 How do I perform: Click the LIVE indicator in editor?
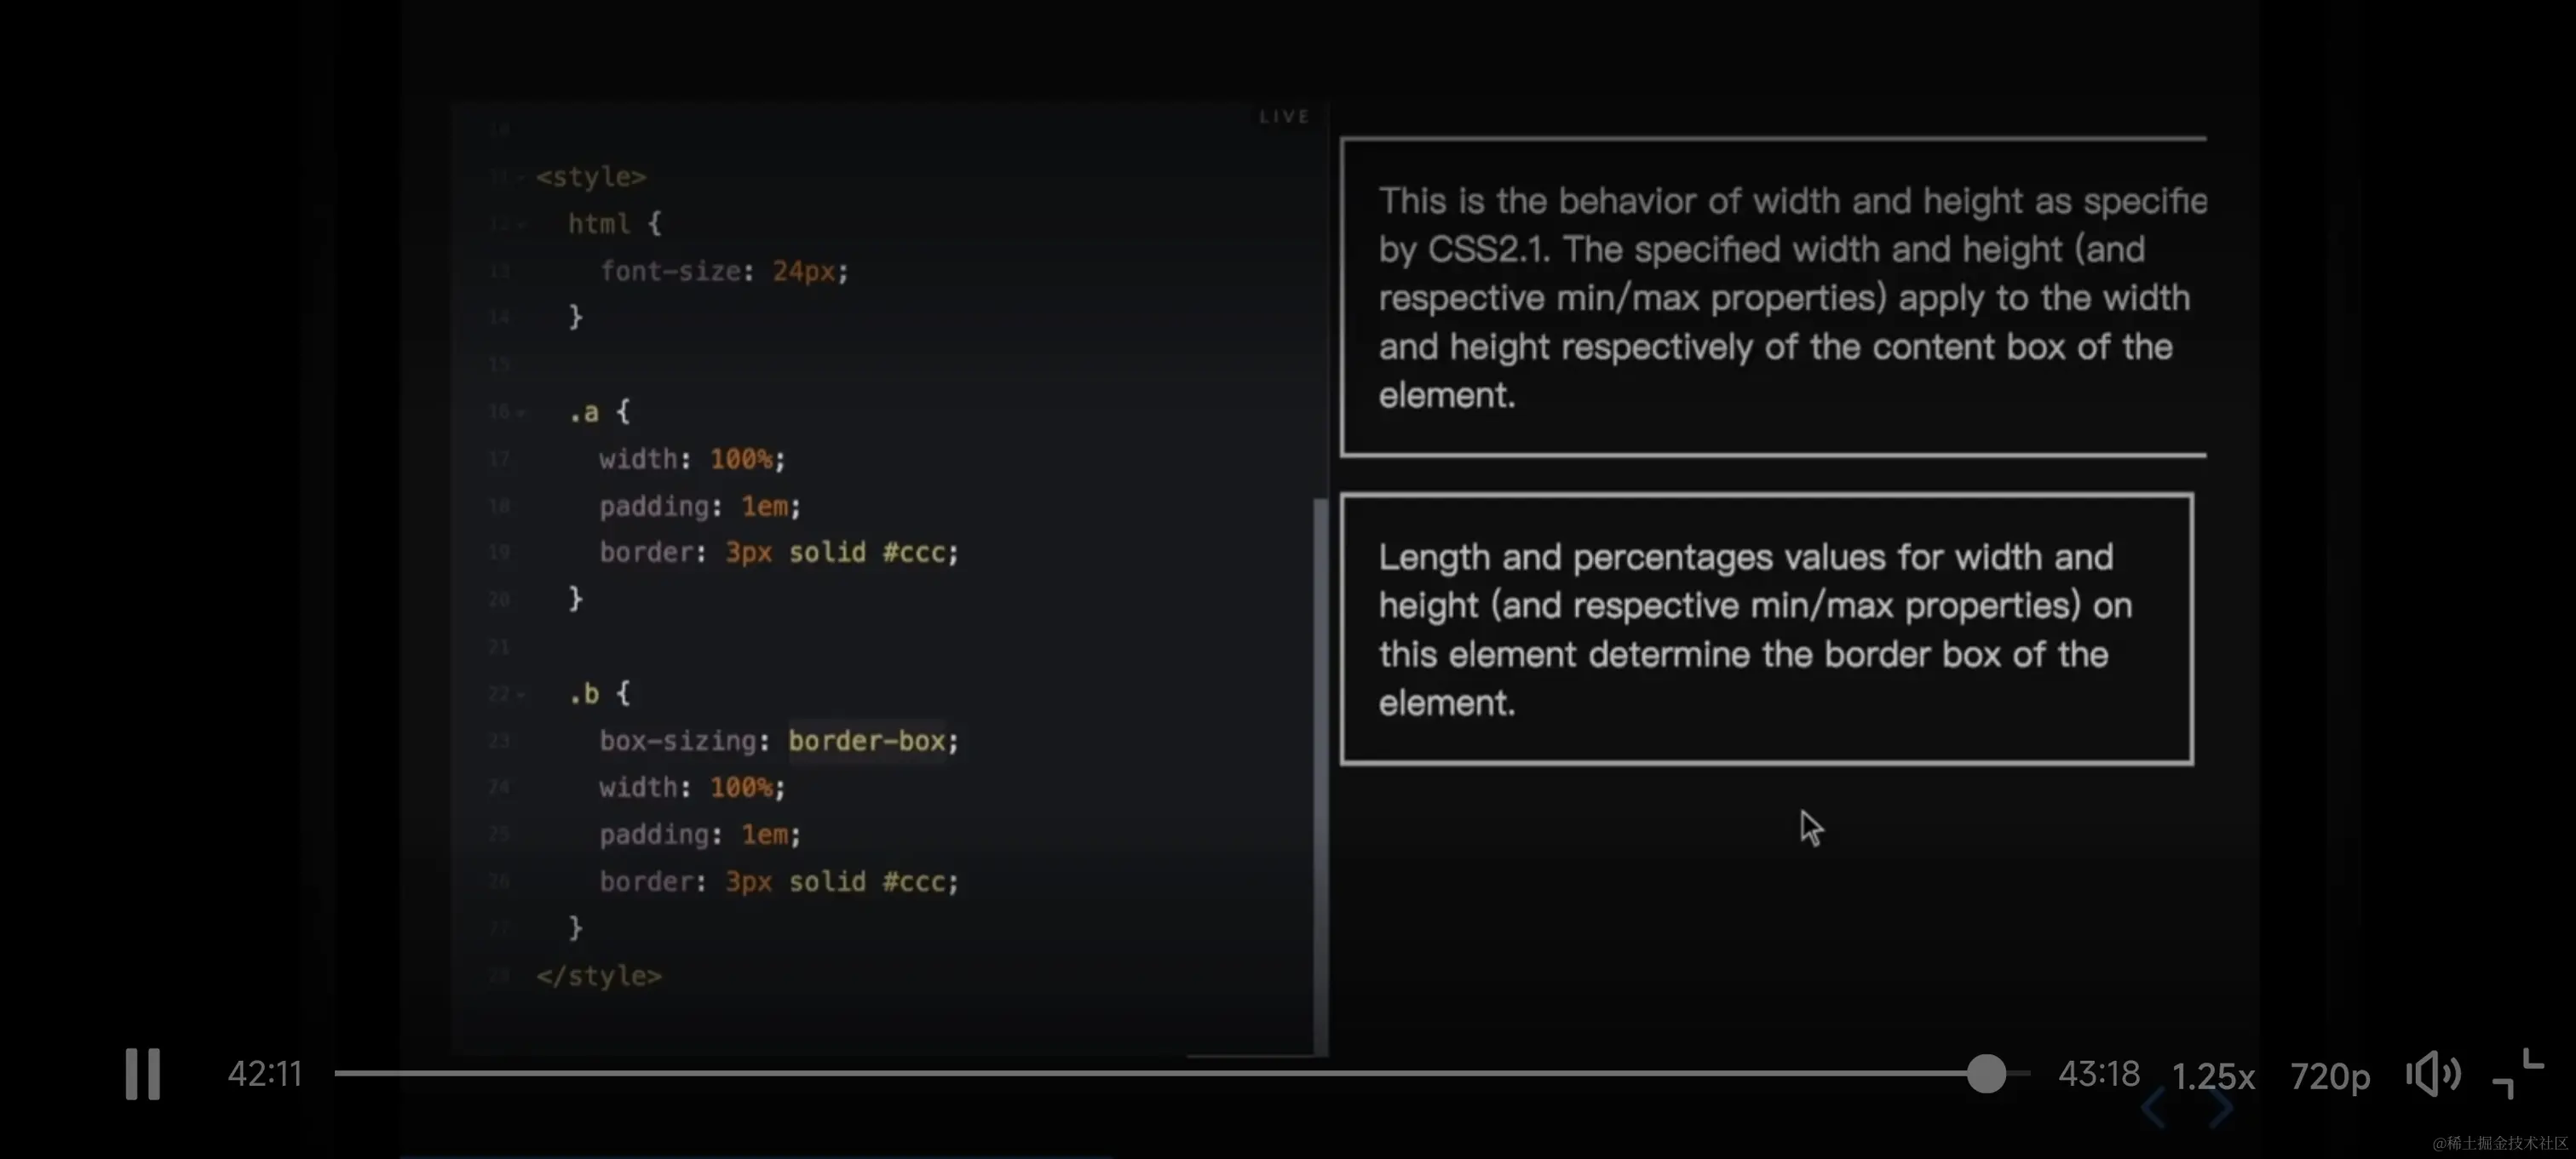pos(1284,117)
